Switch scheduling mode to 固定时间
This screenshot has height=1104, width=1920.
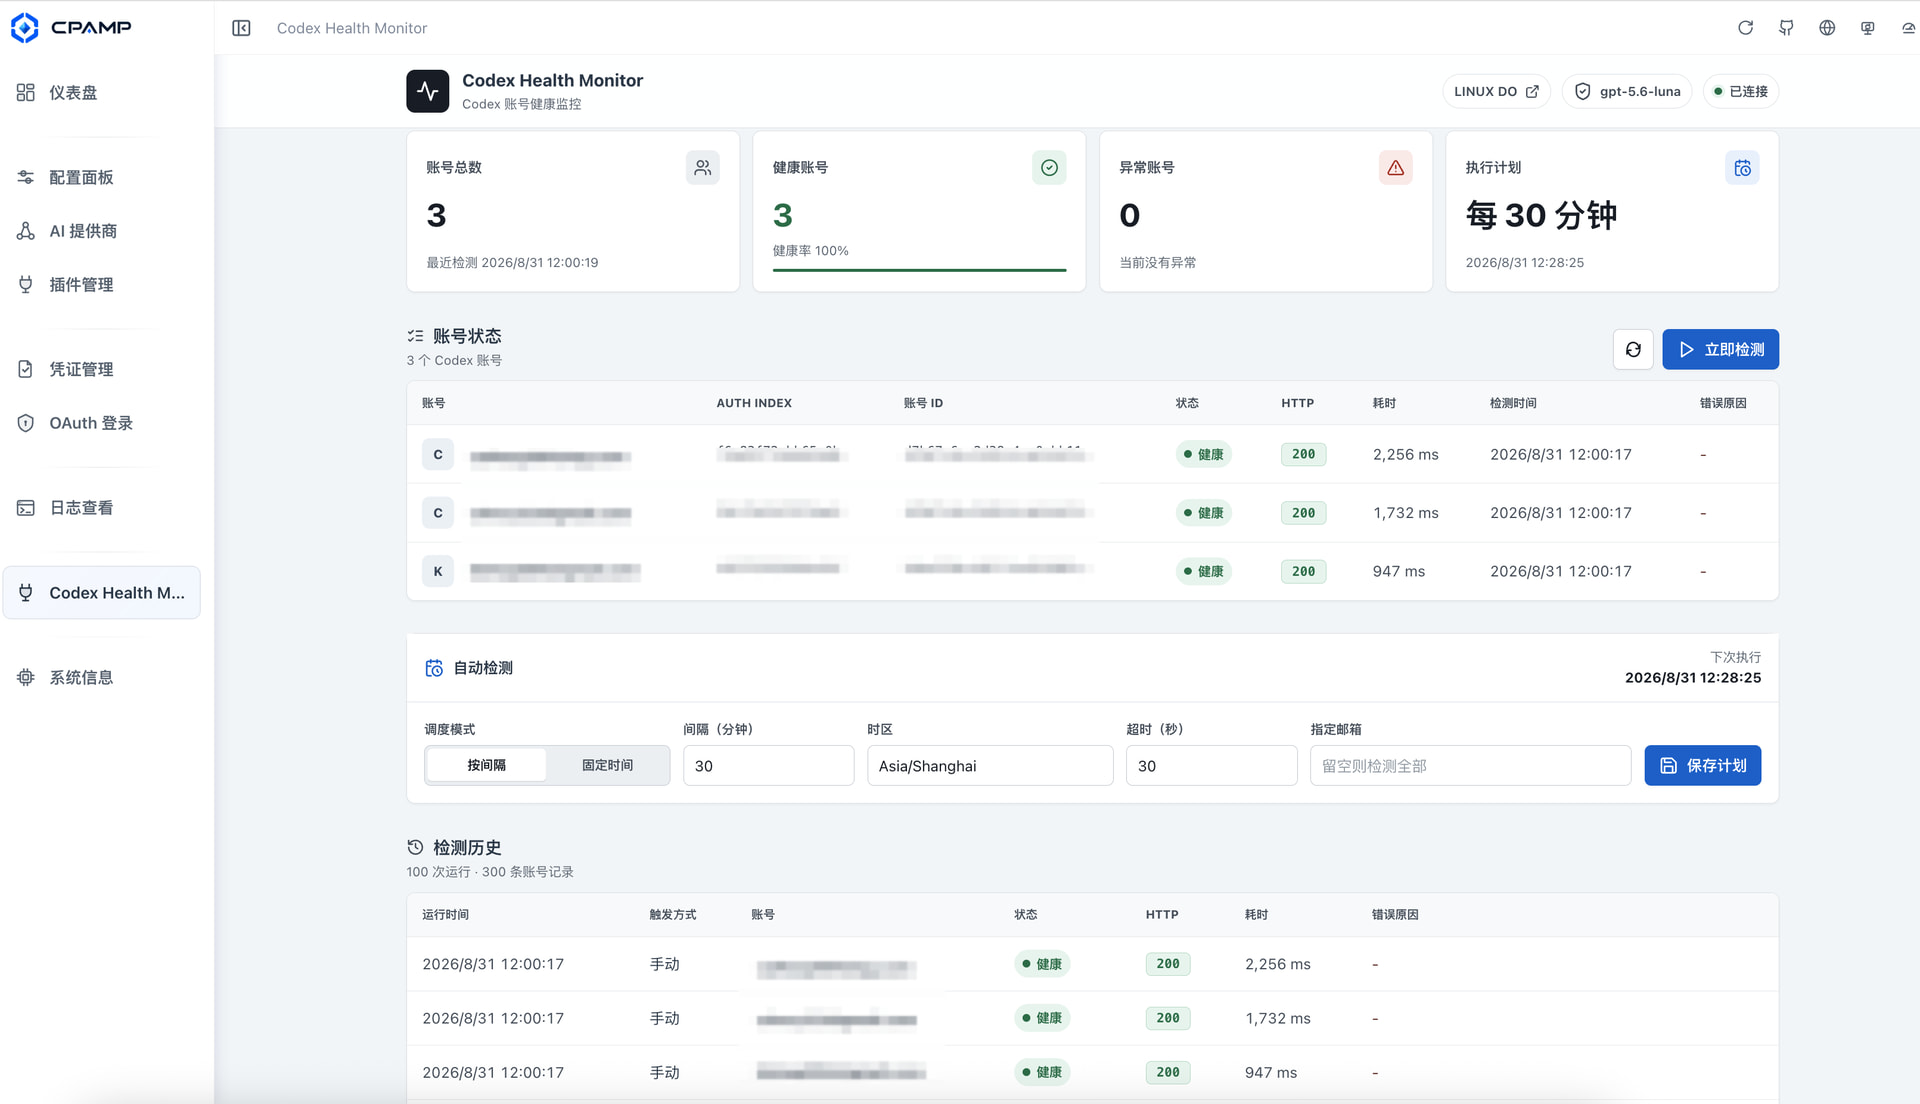(x=608, y=765)
